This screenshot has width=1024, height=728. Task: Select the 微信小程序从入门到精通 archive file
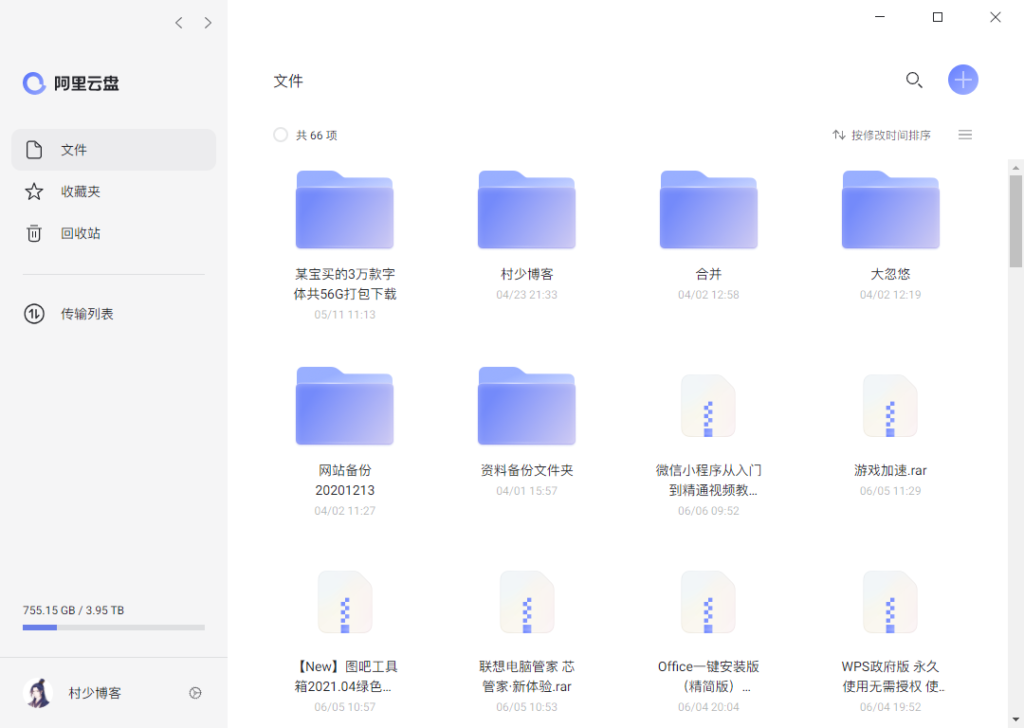[709, 406]
